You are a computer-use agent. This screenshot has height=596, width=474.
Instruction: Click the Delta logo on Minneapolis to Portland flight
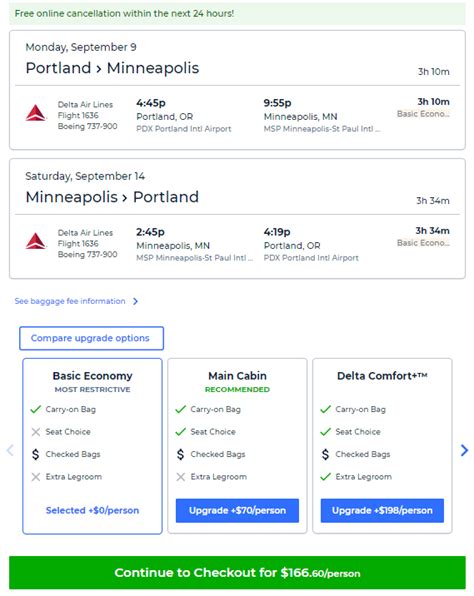pyautogui.click(x=36, y=241)
